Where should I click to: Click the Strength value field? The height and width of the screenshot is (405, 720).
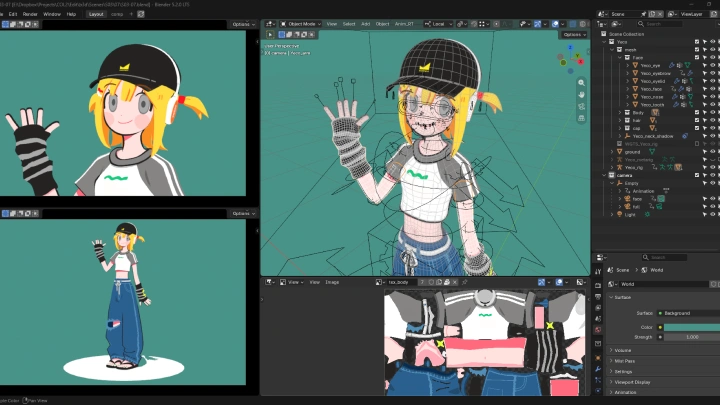[692, 337]
